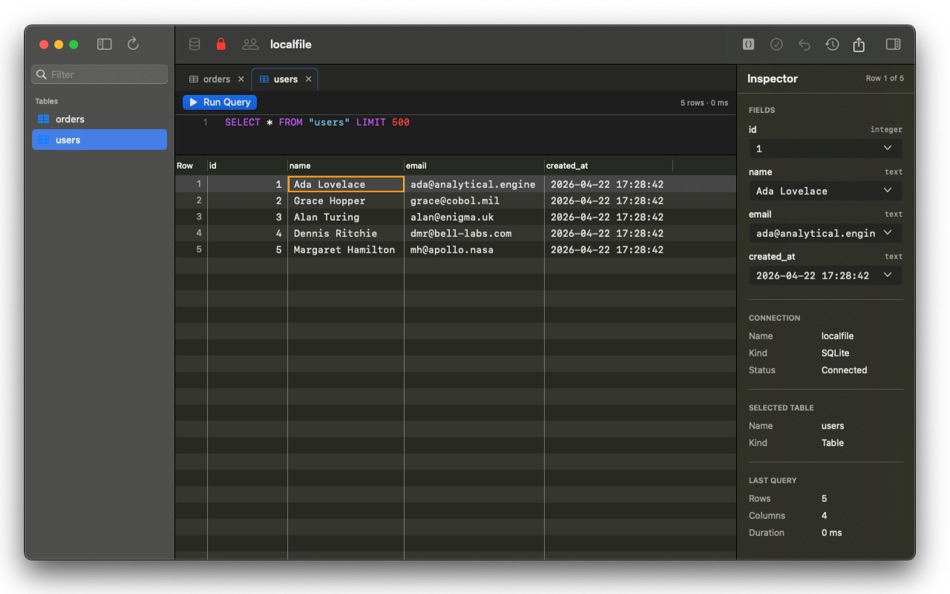Screen dimensions: 950x594
Task: Click the localfile connection title
Action: click(x=291, y=44)
